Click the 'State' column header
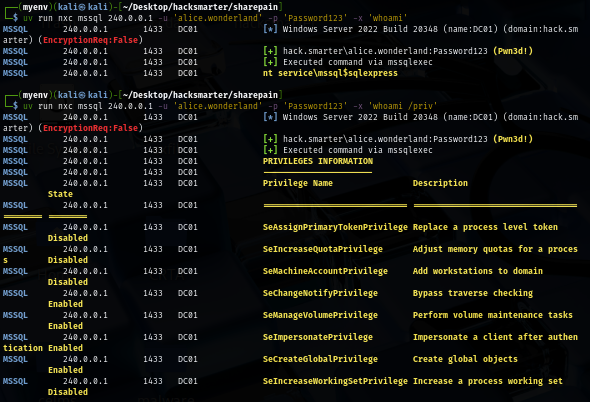 [60, 194]
